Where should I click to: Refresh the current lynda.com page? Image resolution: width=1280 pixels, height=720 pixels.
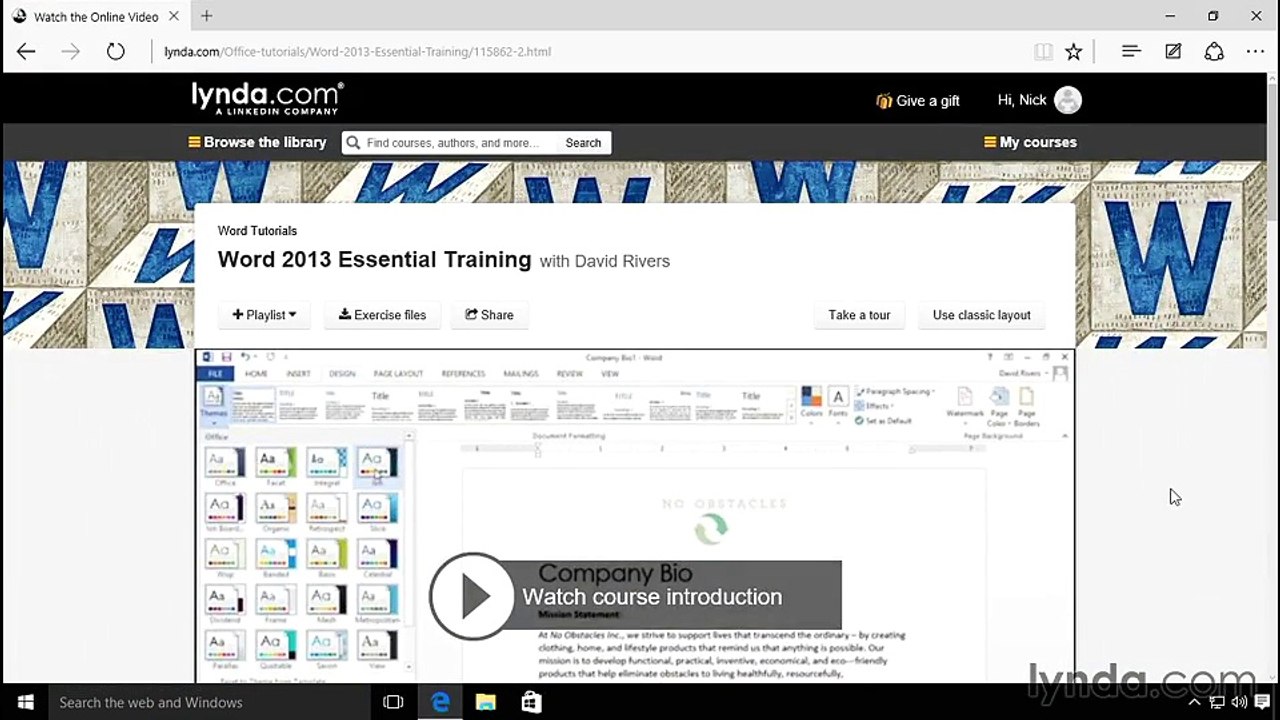(x=115, y=52)
